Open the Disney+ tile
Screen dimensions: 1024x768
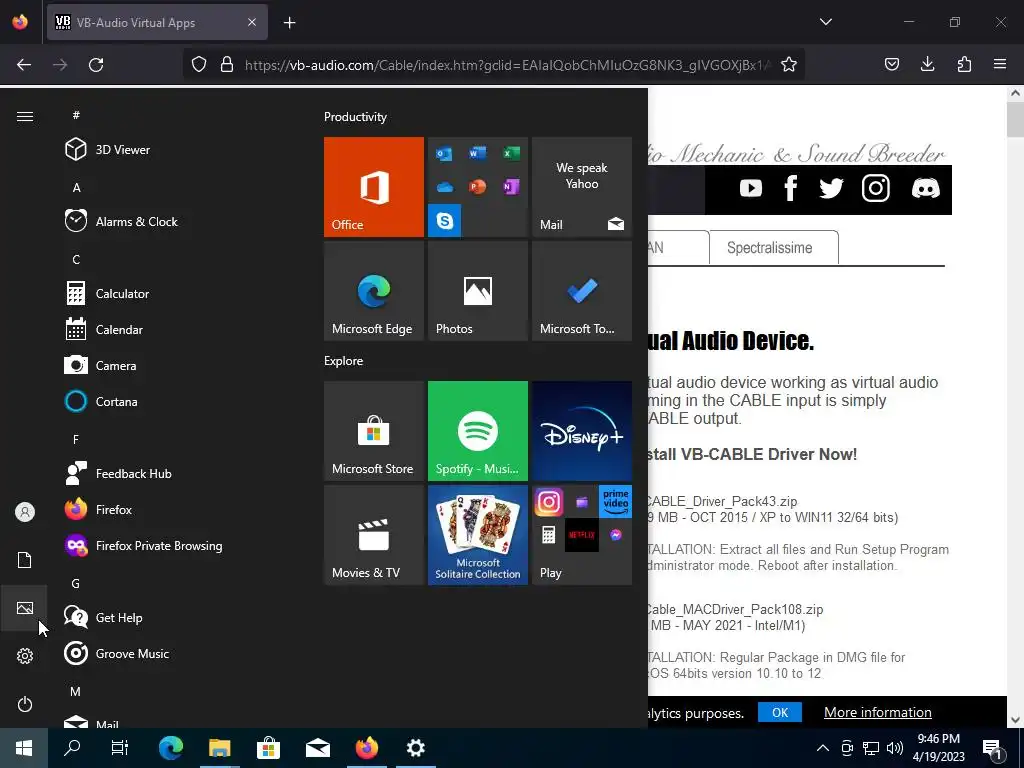582,431
